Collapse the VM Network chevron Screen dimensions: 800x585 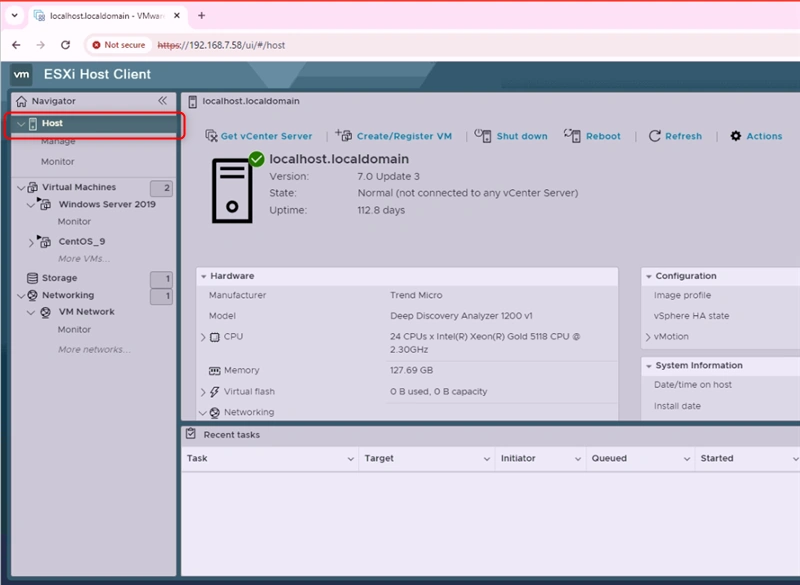(31, 313)
